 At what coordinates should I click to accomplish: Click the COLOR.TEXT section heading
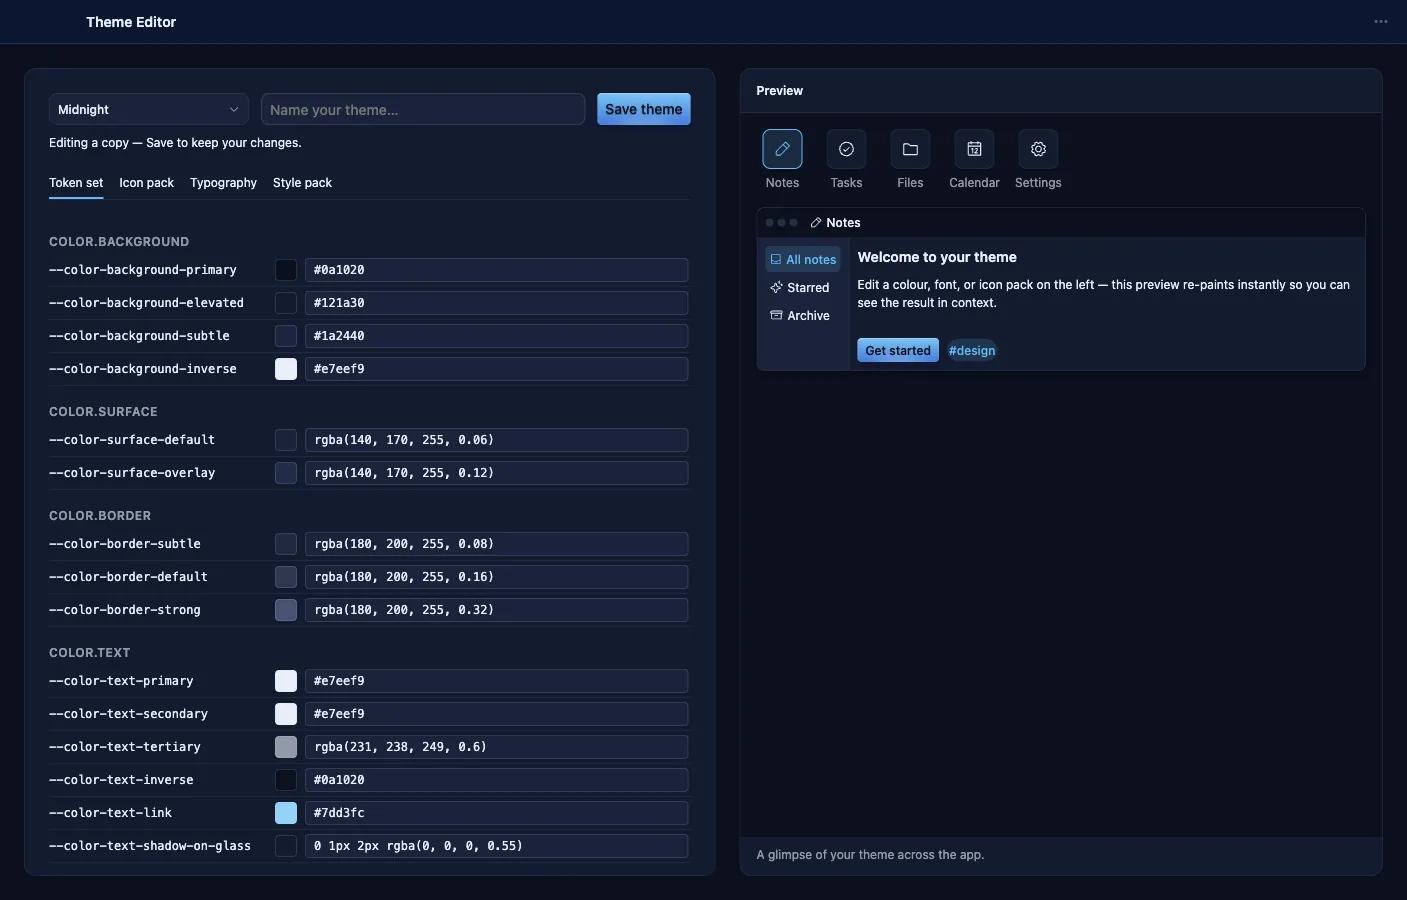click(90, 653)
